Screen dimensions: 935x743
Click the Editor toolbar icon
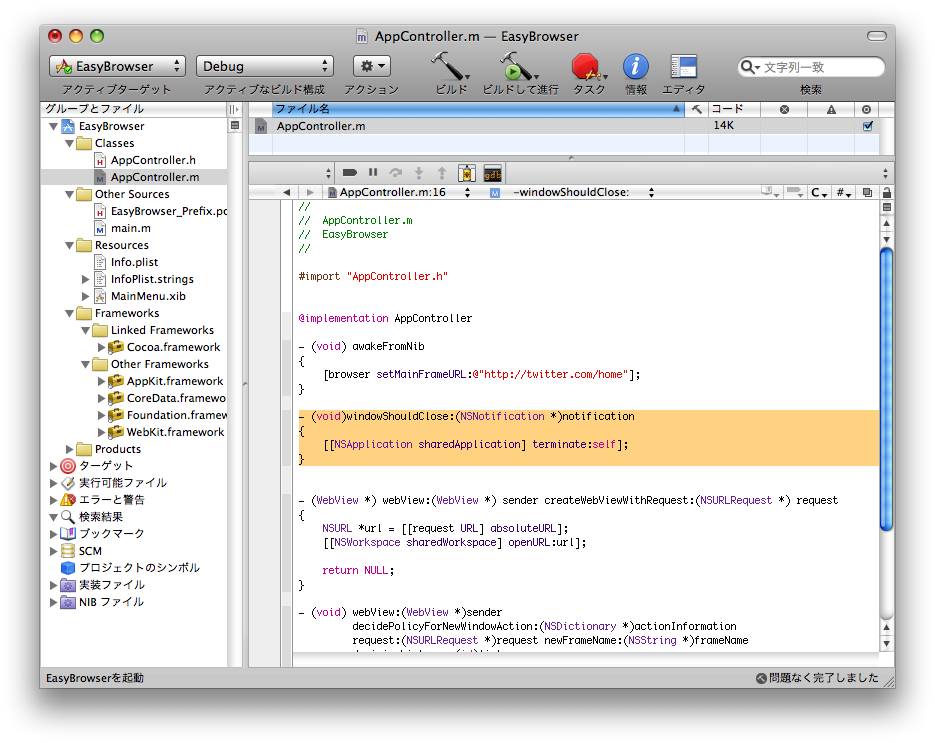click(683, 66)
